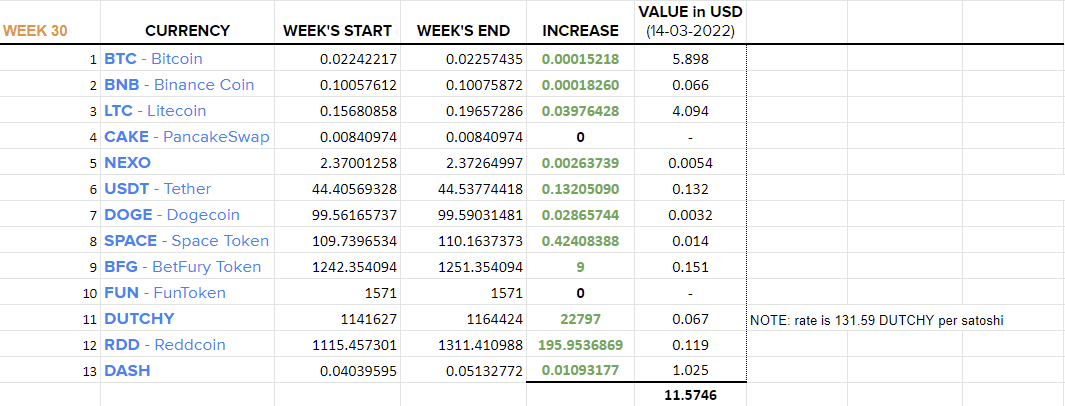Select the BTC - Bitcoin currency cell

(x=187, y=59)
